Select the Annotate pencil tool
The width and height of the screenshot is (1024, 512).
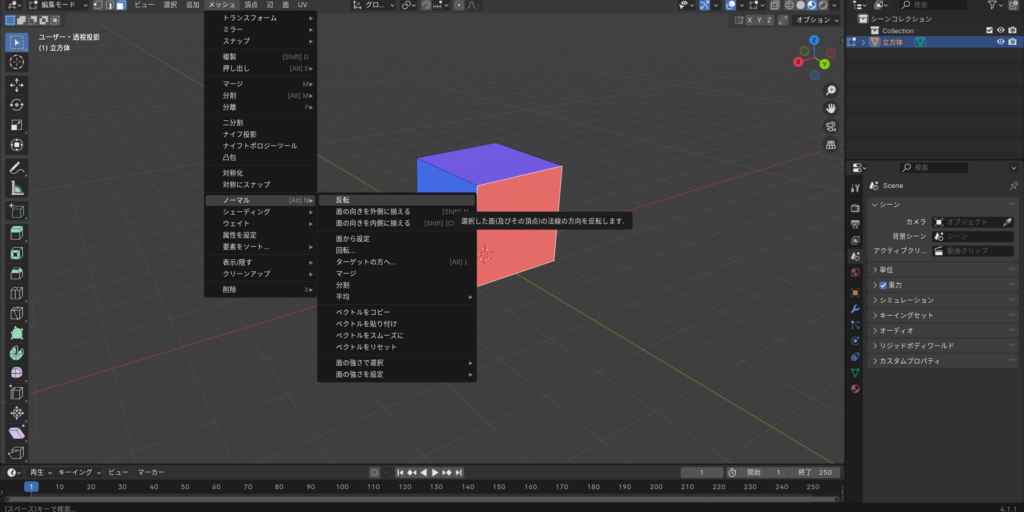pyautogui.click(x=17, y=168)
